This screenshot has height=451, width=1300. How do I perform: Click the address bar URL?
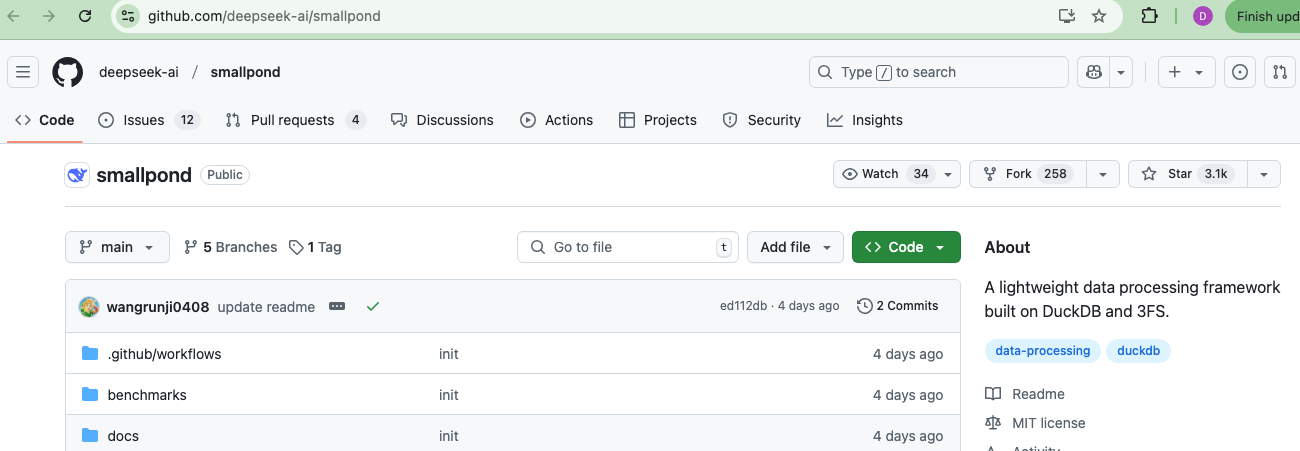click(x=264, y=16)
